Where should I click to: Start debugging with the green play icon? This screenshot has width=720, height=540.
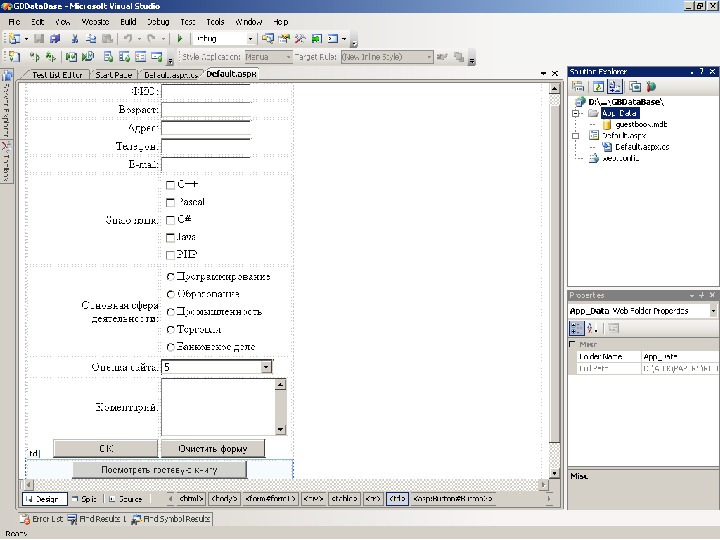(x=180, y=39)
